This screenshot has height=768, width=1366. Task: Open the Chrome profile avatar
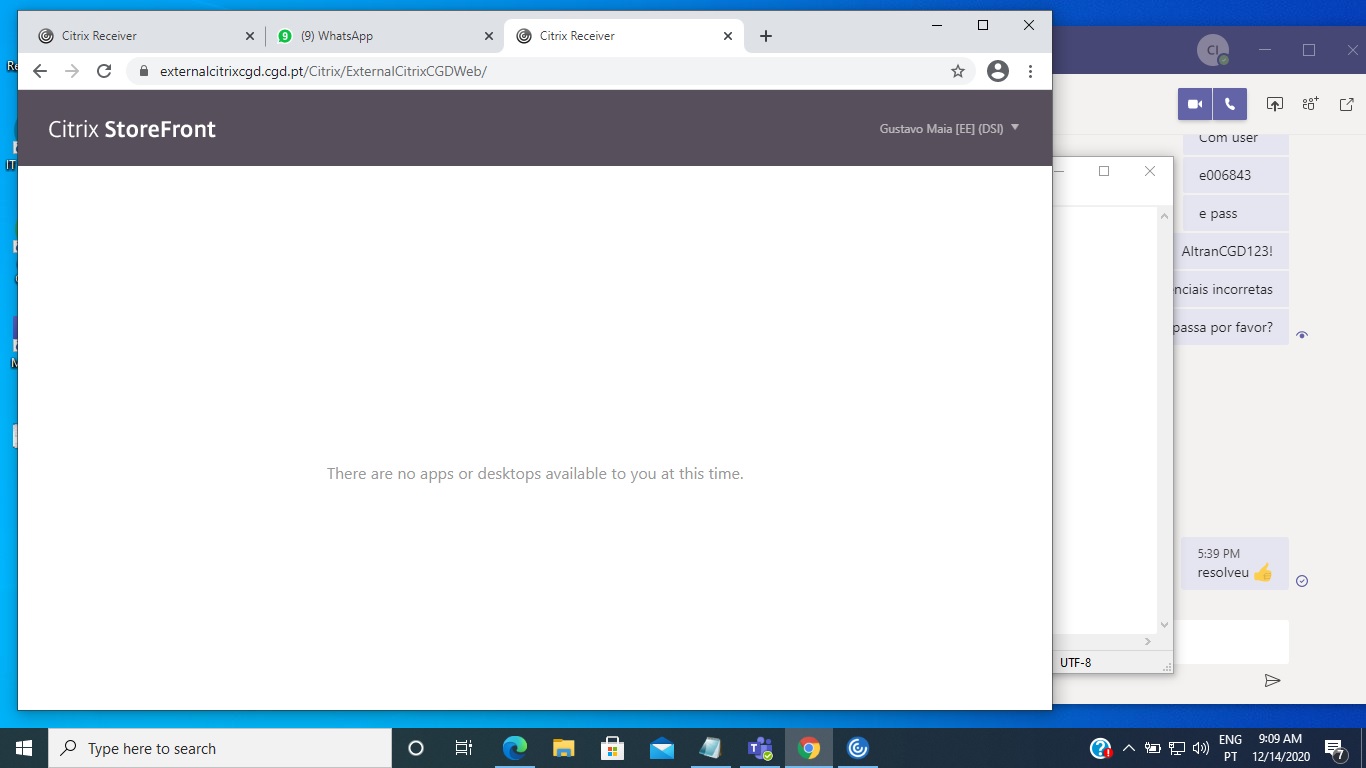pos(997,71)
